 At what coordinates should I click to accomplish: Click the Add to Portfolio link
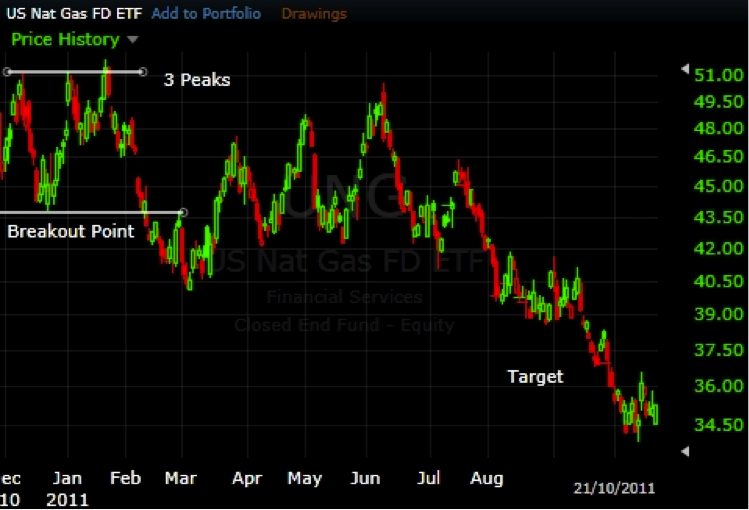pyautogui.click(x=206, y=14)
